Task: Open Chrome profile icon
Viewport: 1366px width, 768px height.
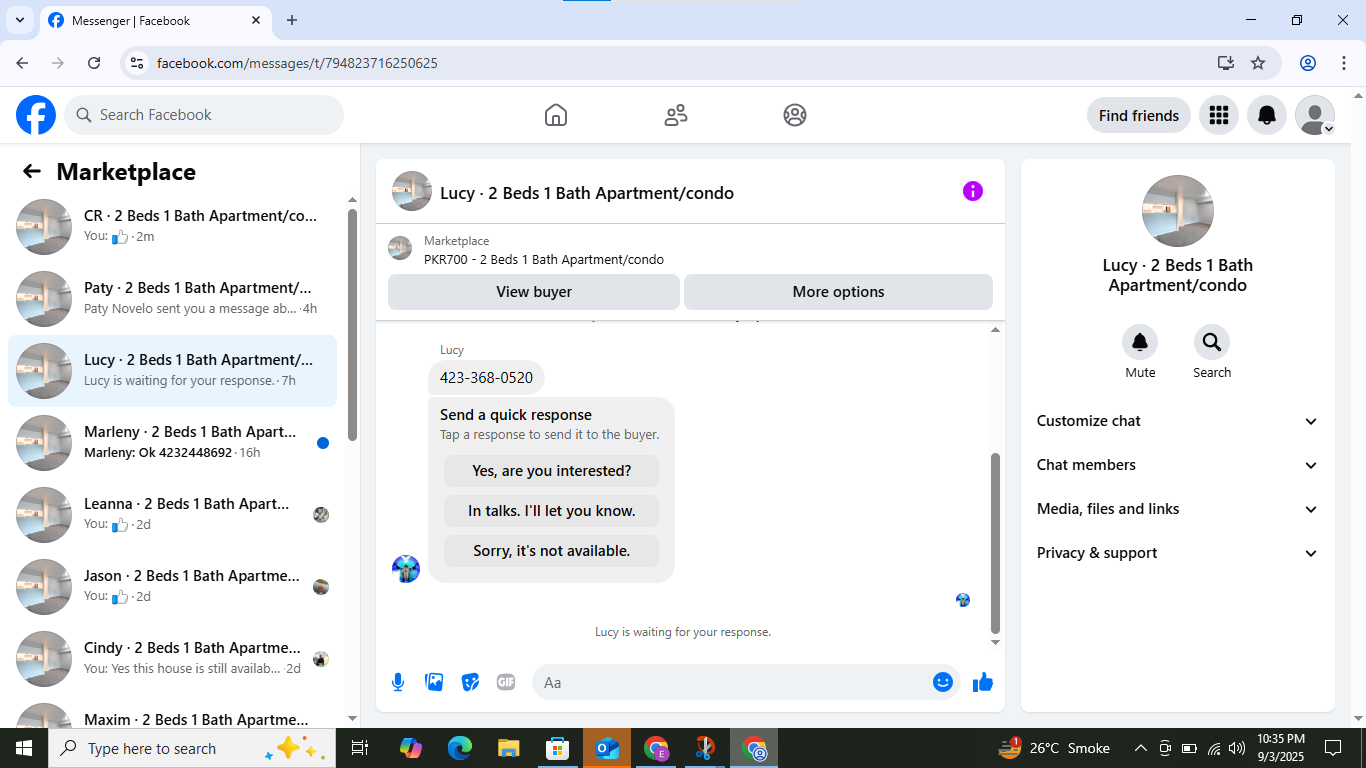Action: 1308,63
